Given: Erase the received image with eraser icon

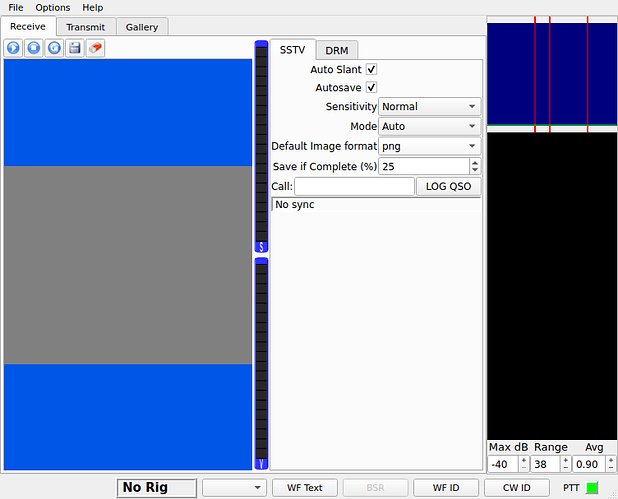Looking at the screenshot, I should pyautogui.click(x=95, y=48).
